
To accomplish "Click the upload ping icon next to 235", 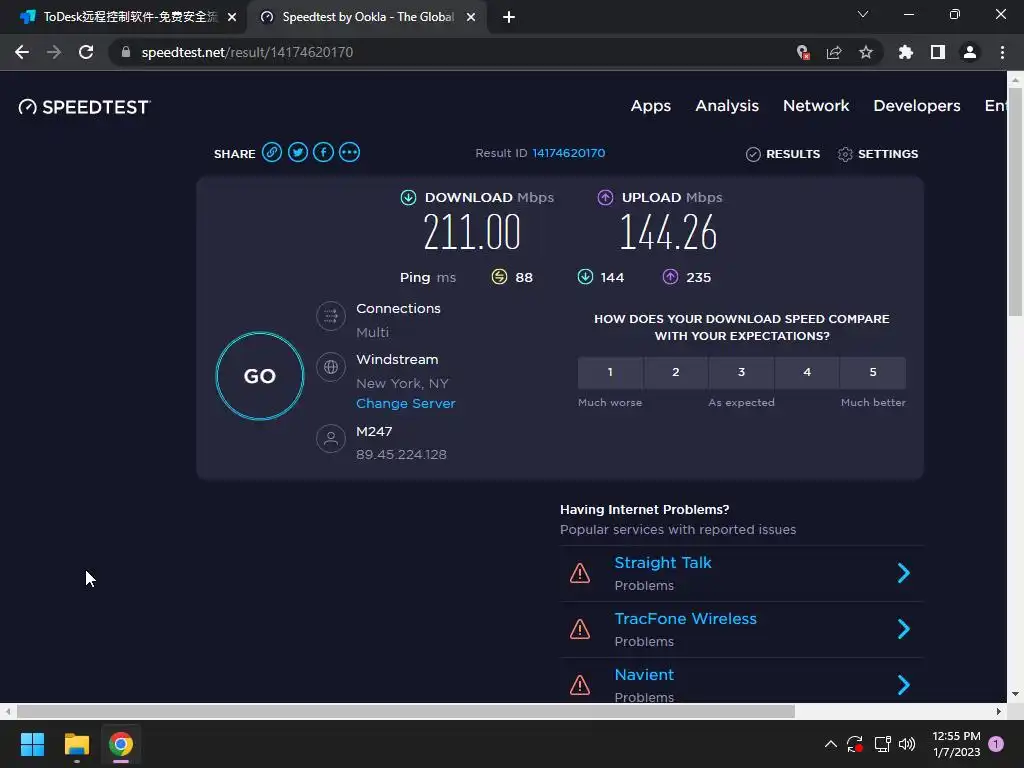I will click(x=671, y=277).
